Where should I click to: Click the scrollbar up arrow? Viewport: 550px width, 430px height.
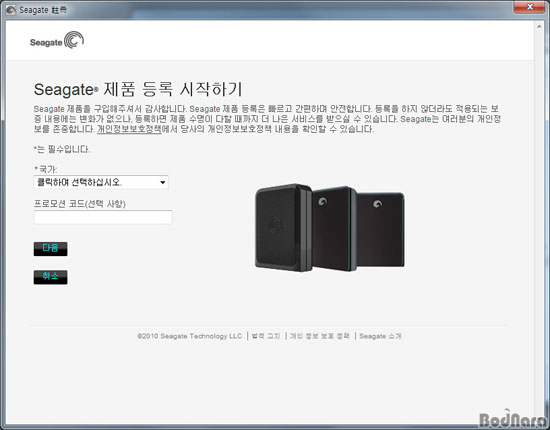[x=539, y=26]
